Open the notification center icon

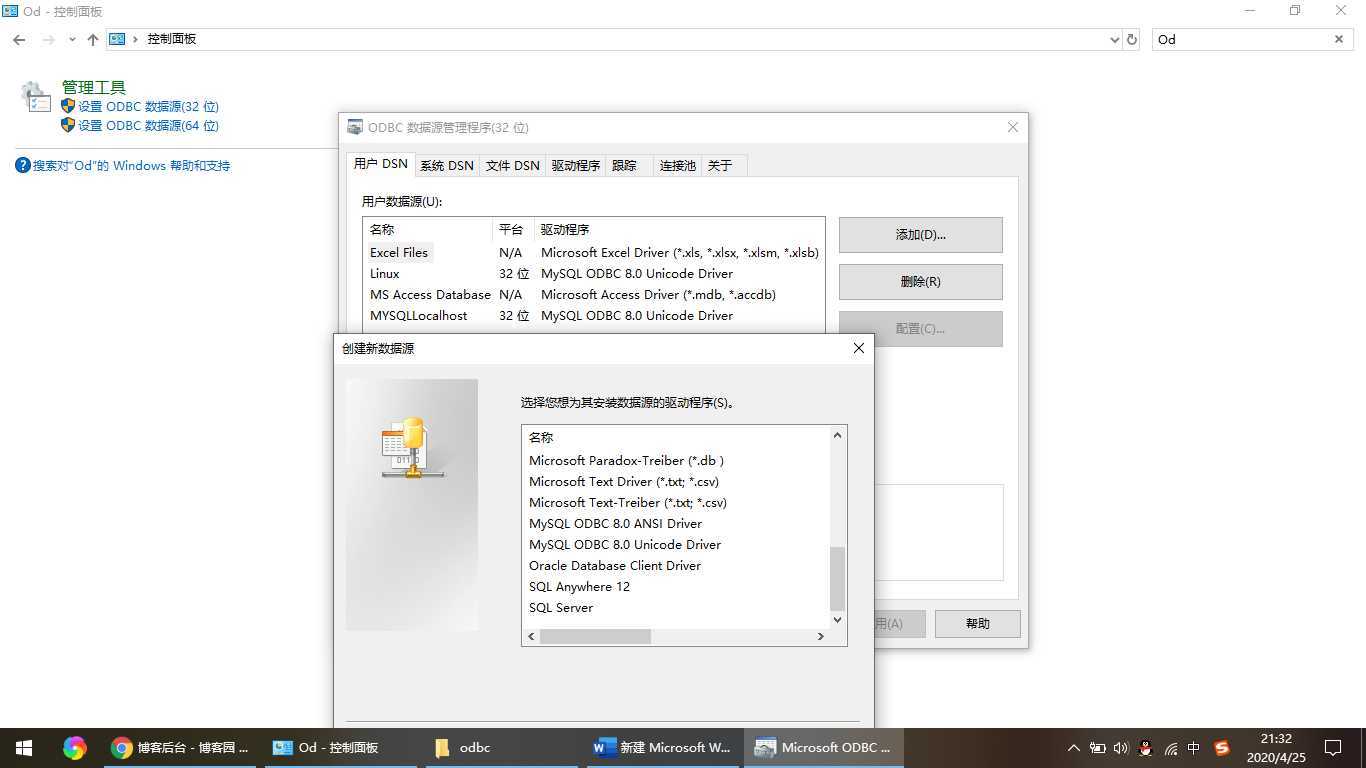(1332, 747)
